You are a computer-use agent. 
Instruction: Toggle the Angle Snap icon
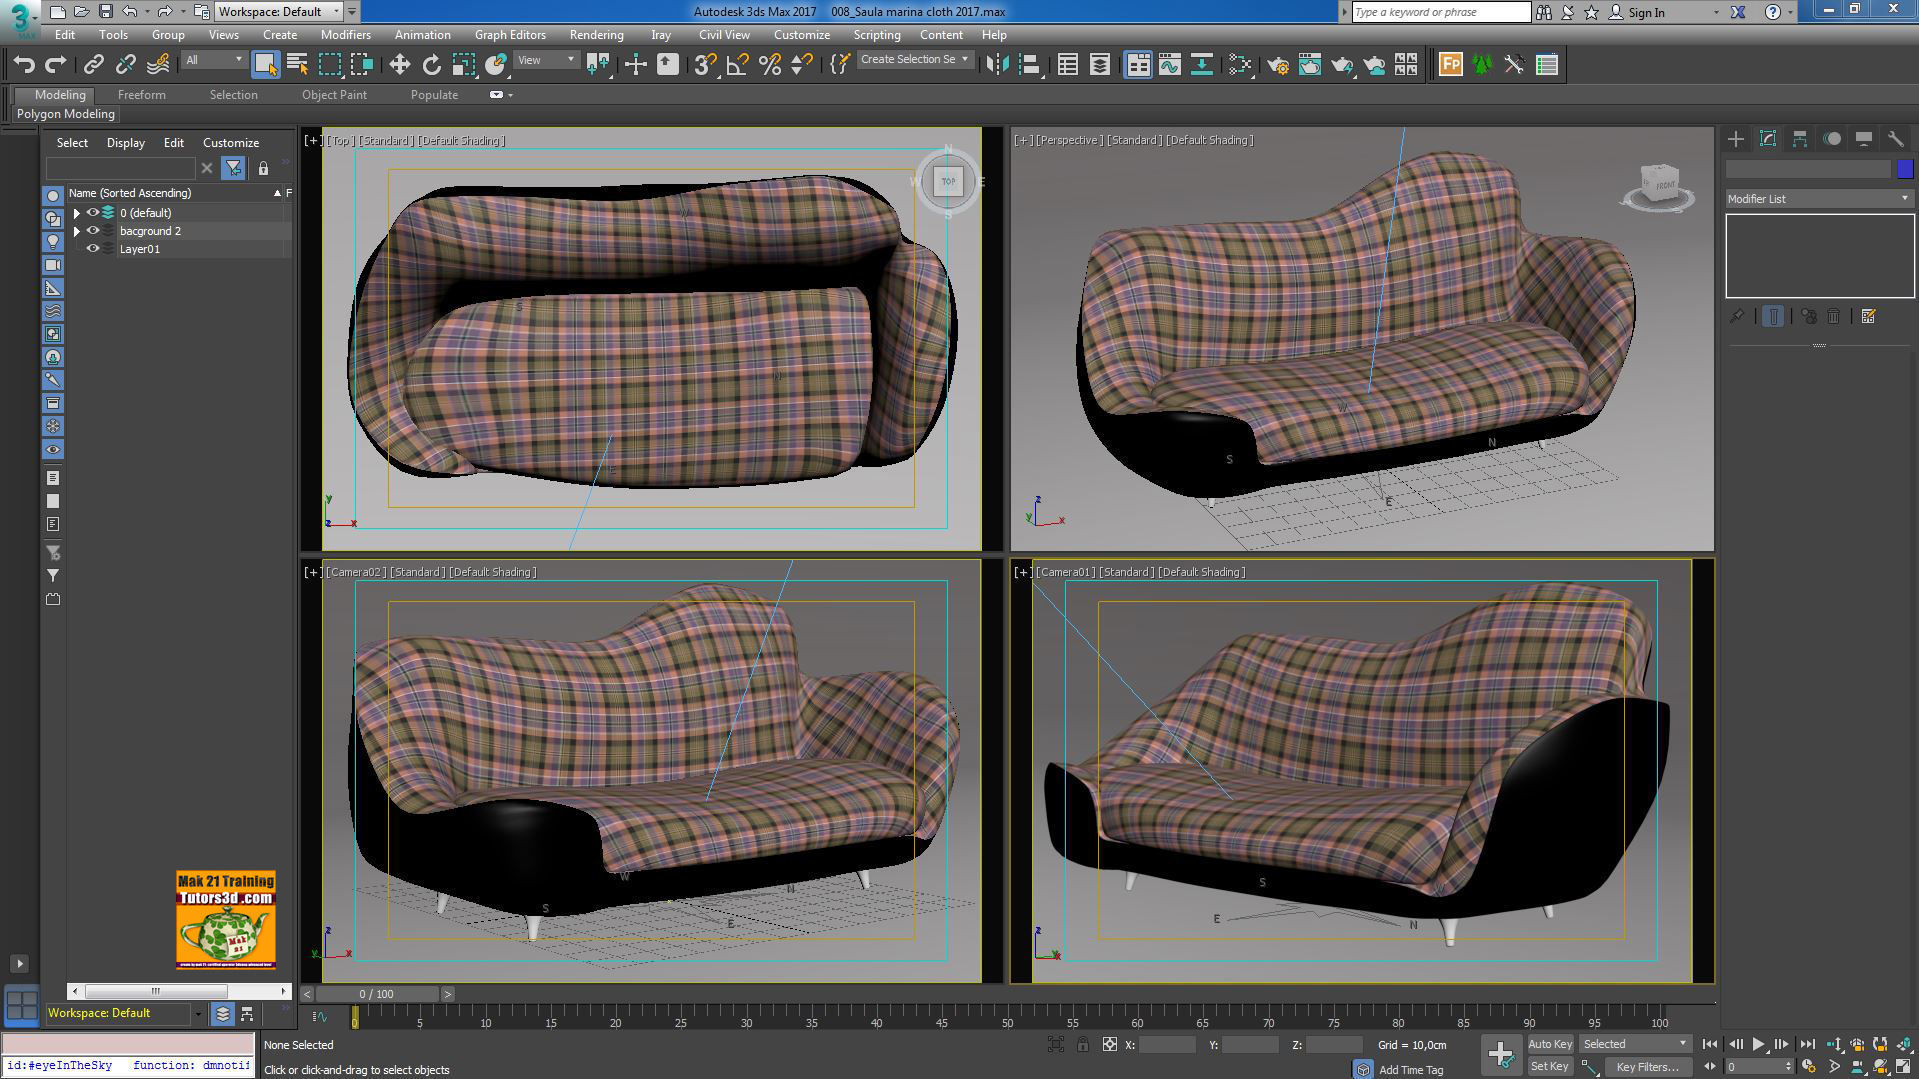[737, 65]
